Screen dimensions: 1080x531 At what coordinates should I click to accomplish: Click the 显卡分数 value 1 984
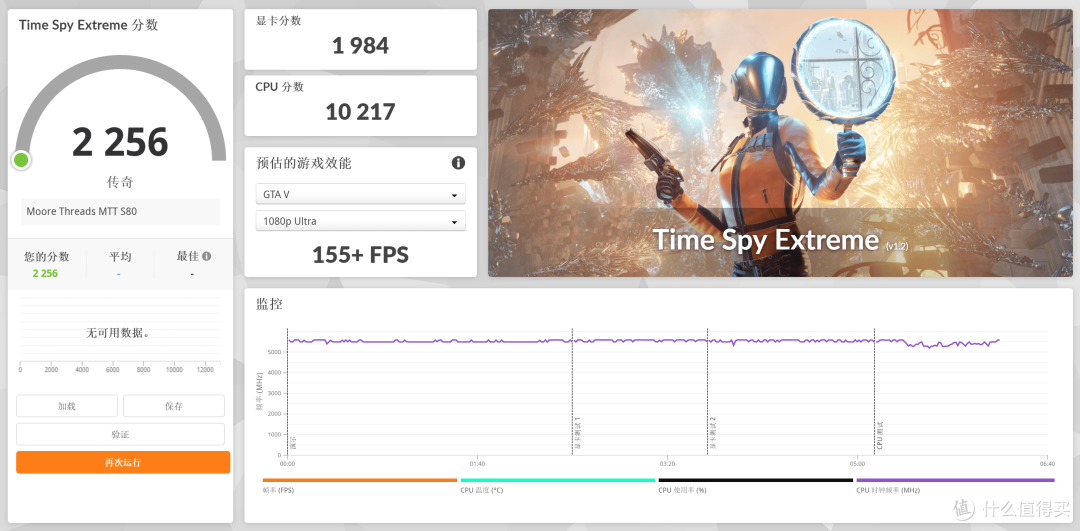click(x=360, y=46)
